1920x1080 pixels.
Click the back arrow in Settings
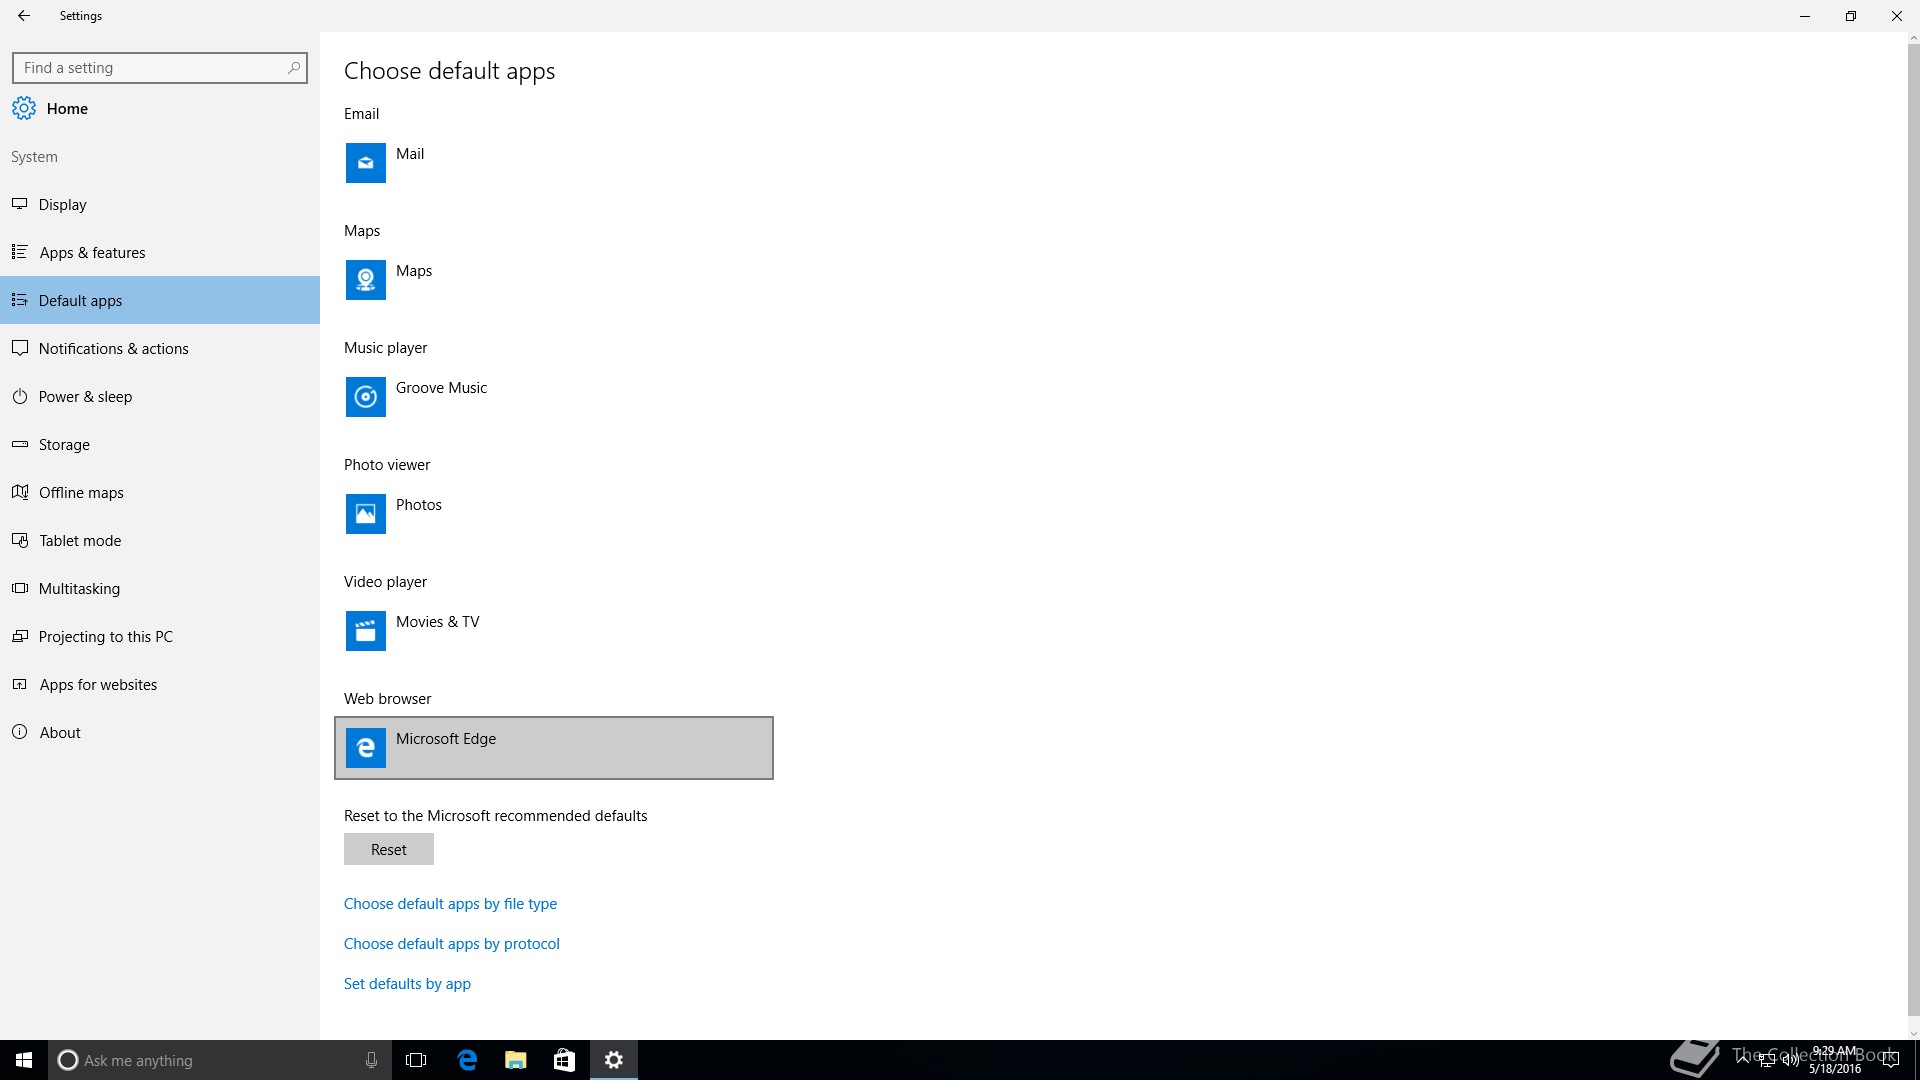[24, 16]
